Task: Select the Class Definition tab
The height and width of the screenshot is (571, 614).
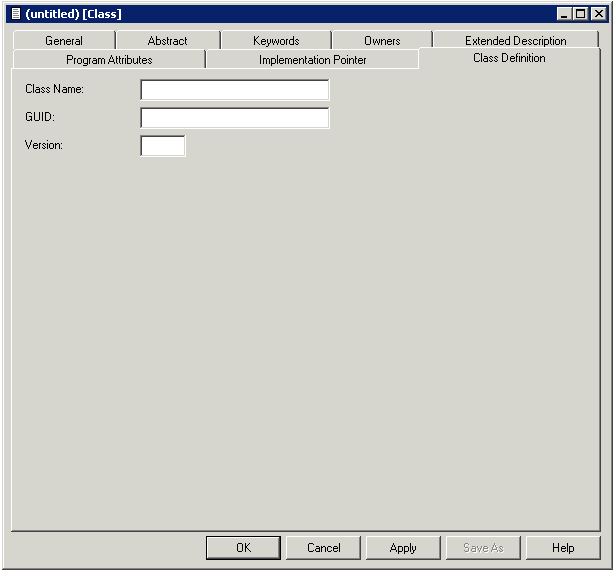Action: pyautogui.click(x=509, y=58)
